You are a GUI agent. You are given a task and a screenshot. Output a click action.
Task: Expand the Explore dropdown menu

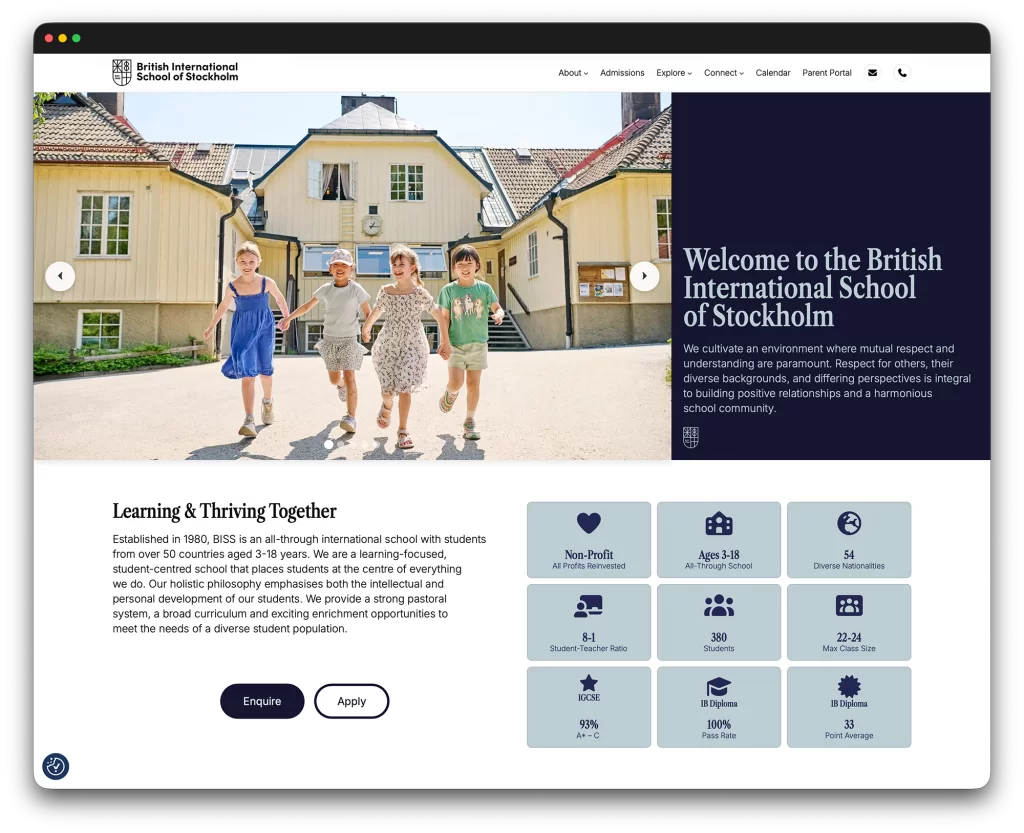(674, 73)
